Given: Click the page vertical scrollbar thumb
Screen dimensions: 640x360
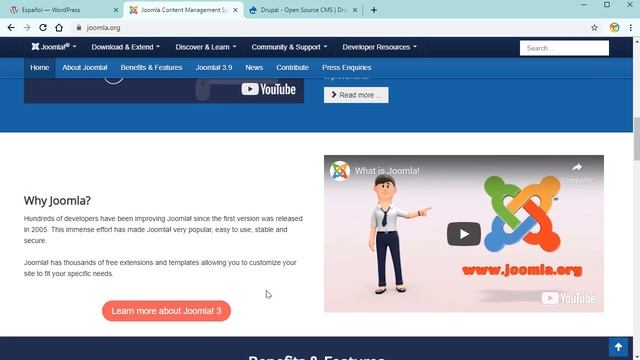Looking at the screenshot, I should tap(636, 139).
